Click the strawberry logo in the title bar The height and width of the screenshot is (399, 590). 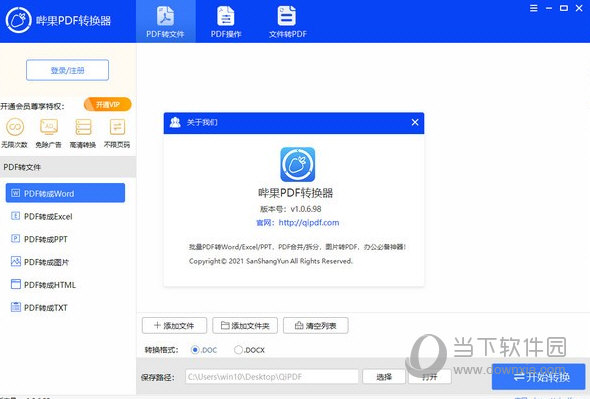pos(18,20)
